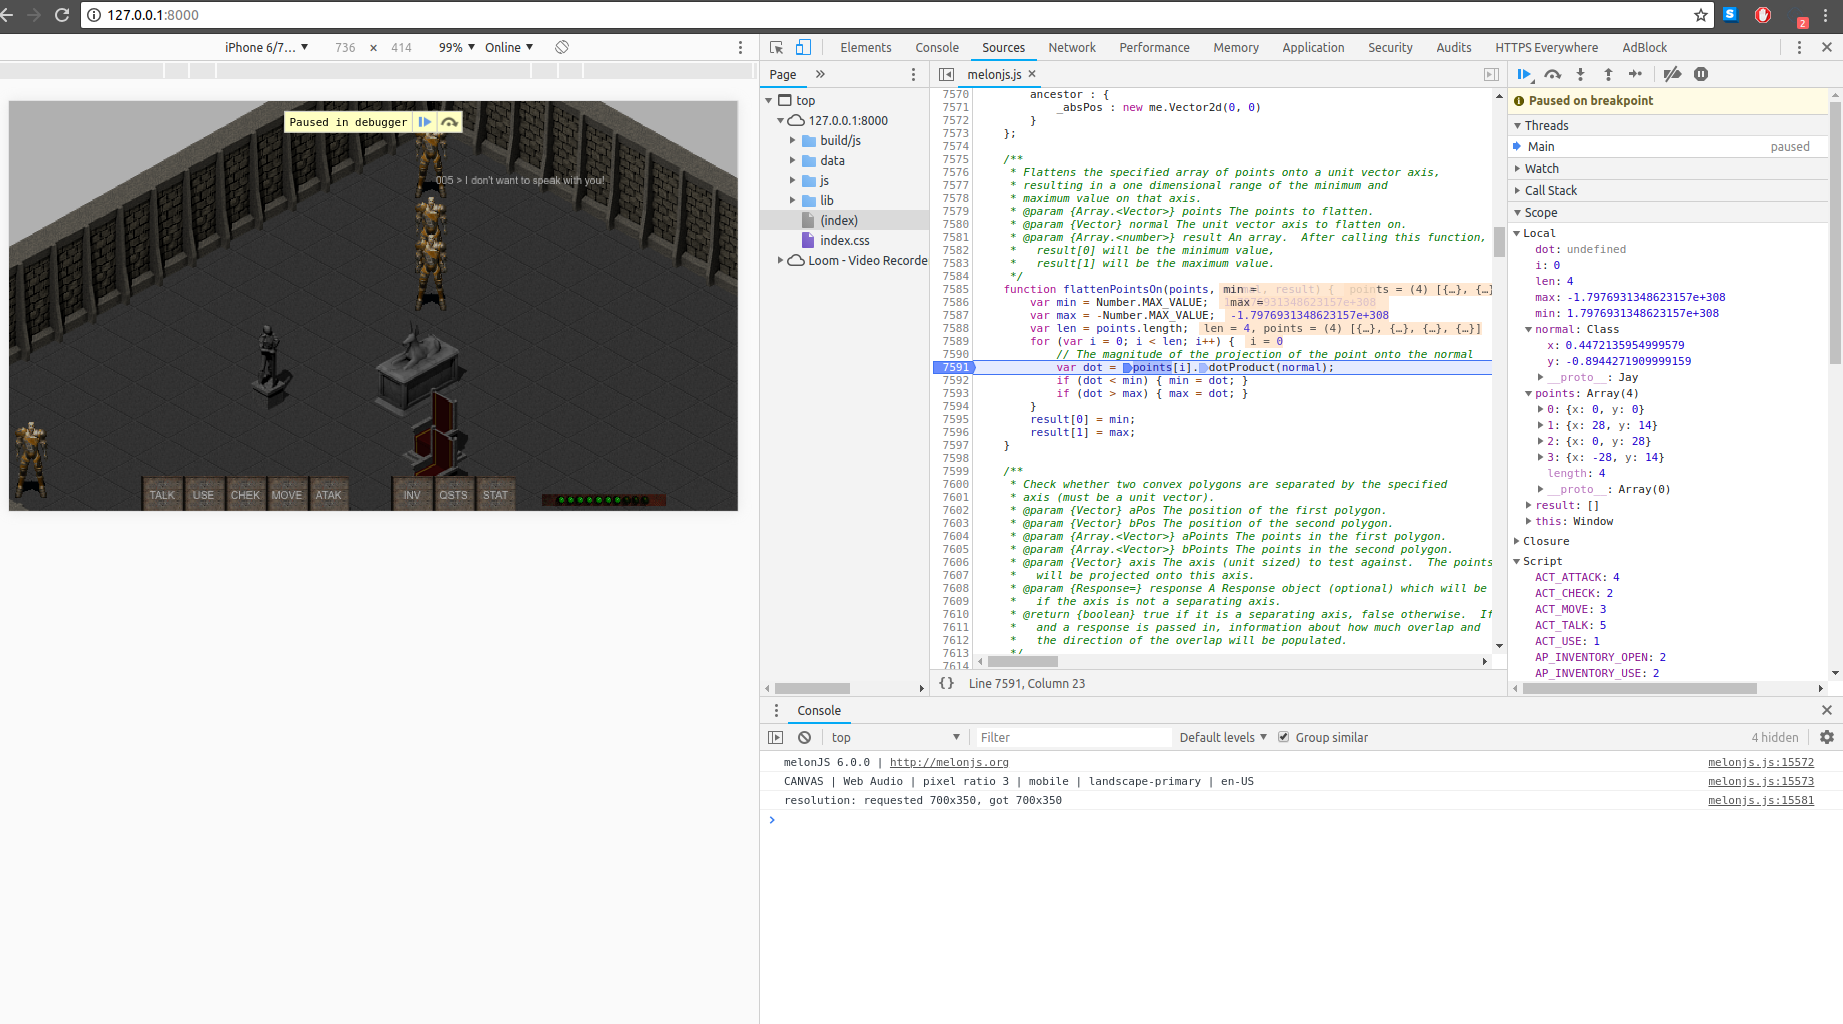This screenshot has width=1843, height=1024.
Task: Open DevTools customize menu
Action: [1799, 47]
